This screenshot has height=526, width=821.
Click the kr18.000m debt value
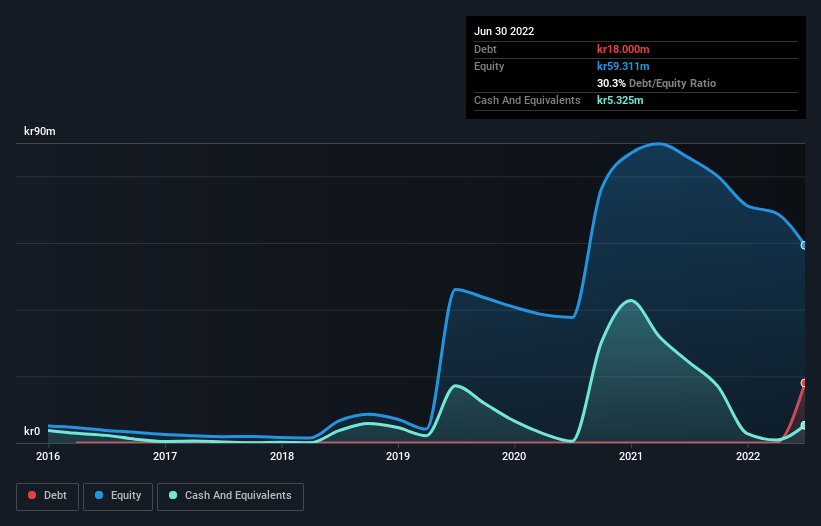(x=623, y=49)
